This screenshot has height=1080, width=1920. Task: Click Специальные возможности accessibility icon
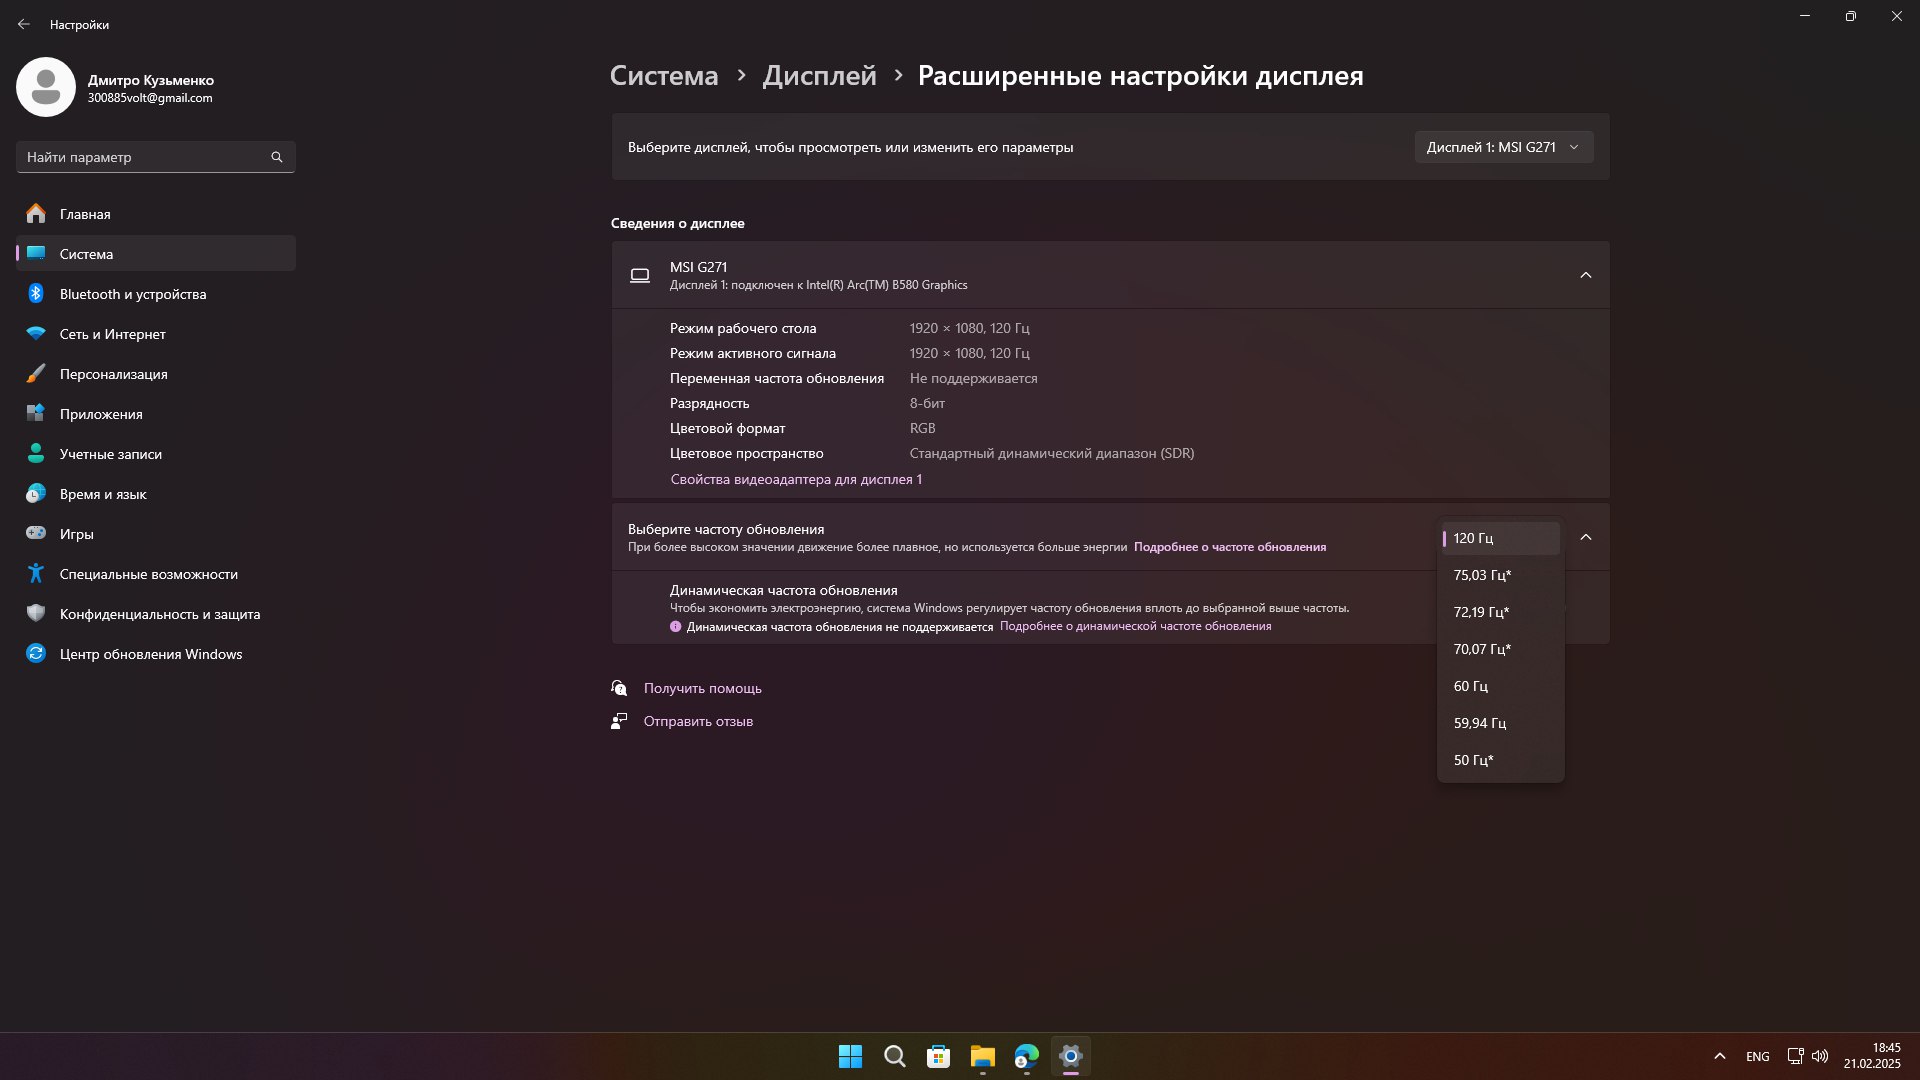(36, 574)
